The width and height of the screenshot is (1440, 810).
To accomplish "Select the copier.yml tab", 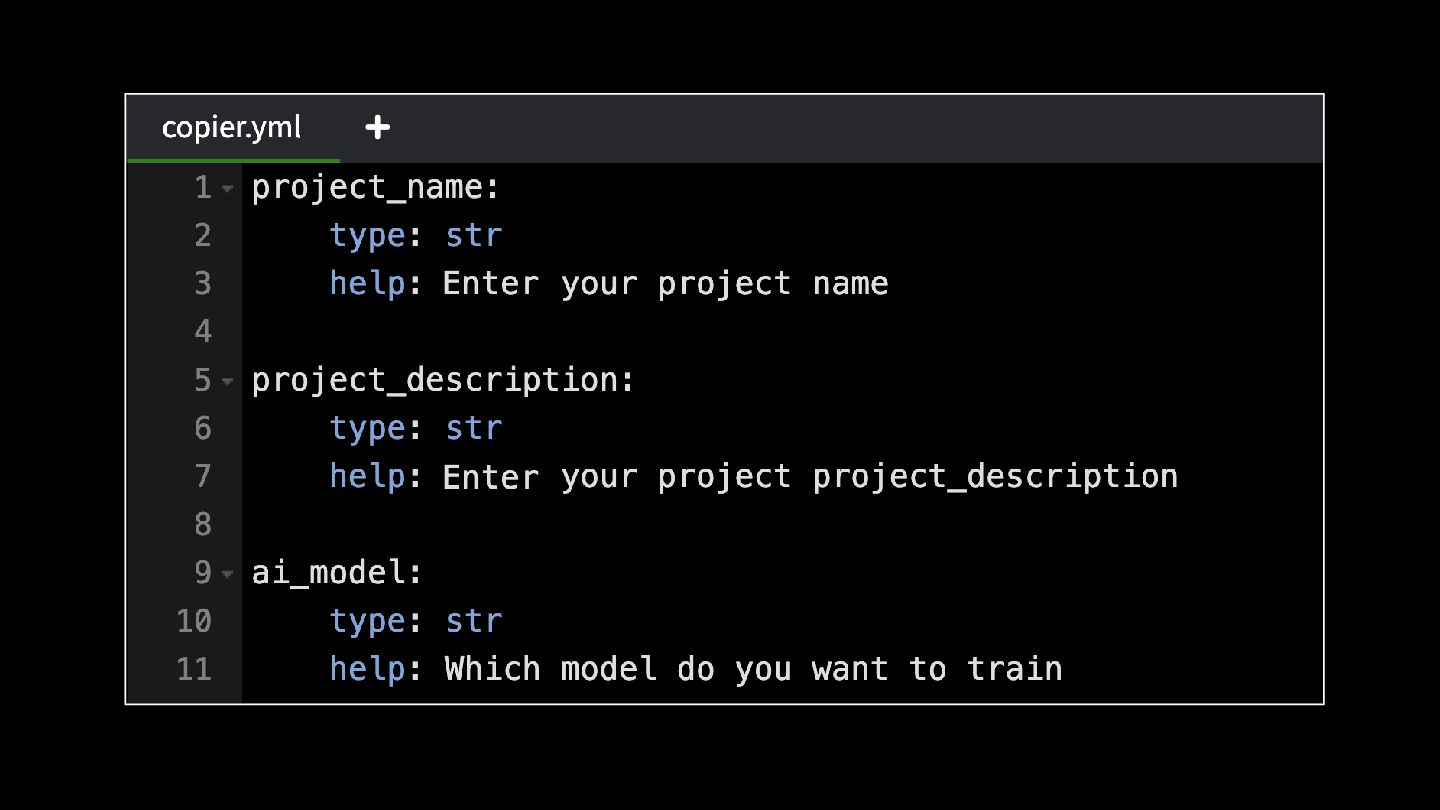I will 232,128.
